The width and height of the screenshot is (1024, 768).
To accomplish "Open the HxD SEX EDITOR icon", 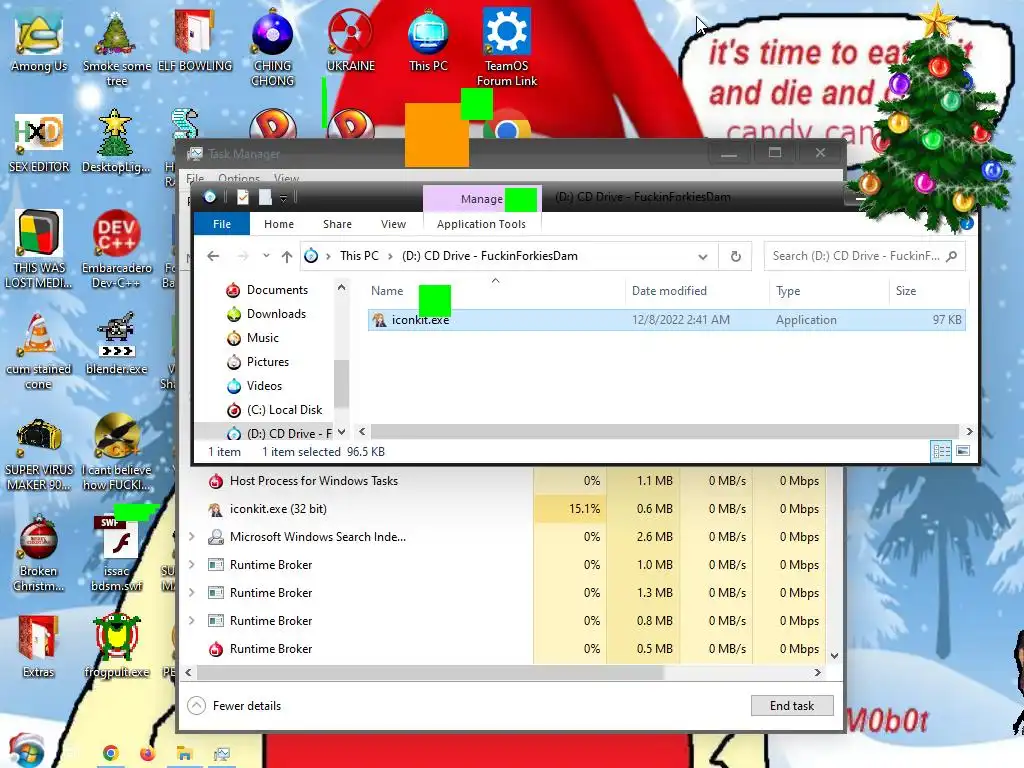I will pyautogui.click(x=39, y=144).
